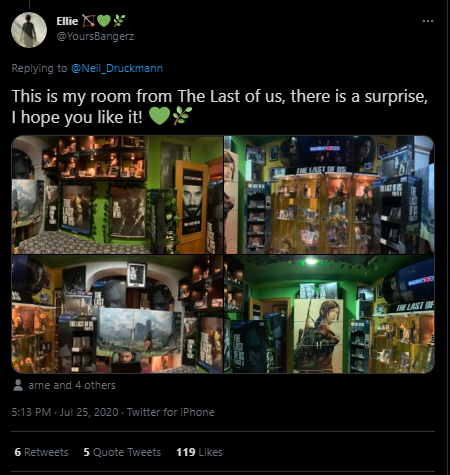450x475 pixels.
Task: Show arne and 4 others tagged
Action: 72,385
